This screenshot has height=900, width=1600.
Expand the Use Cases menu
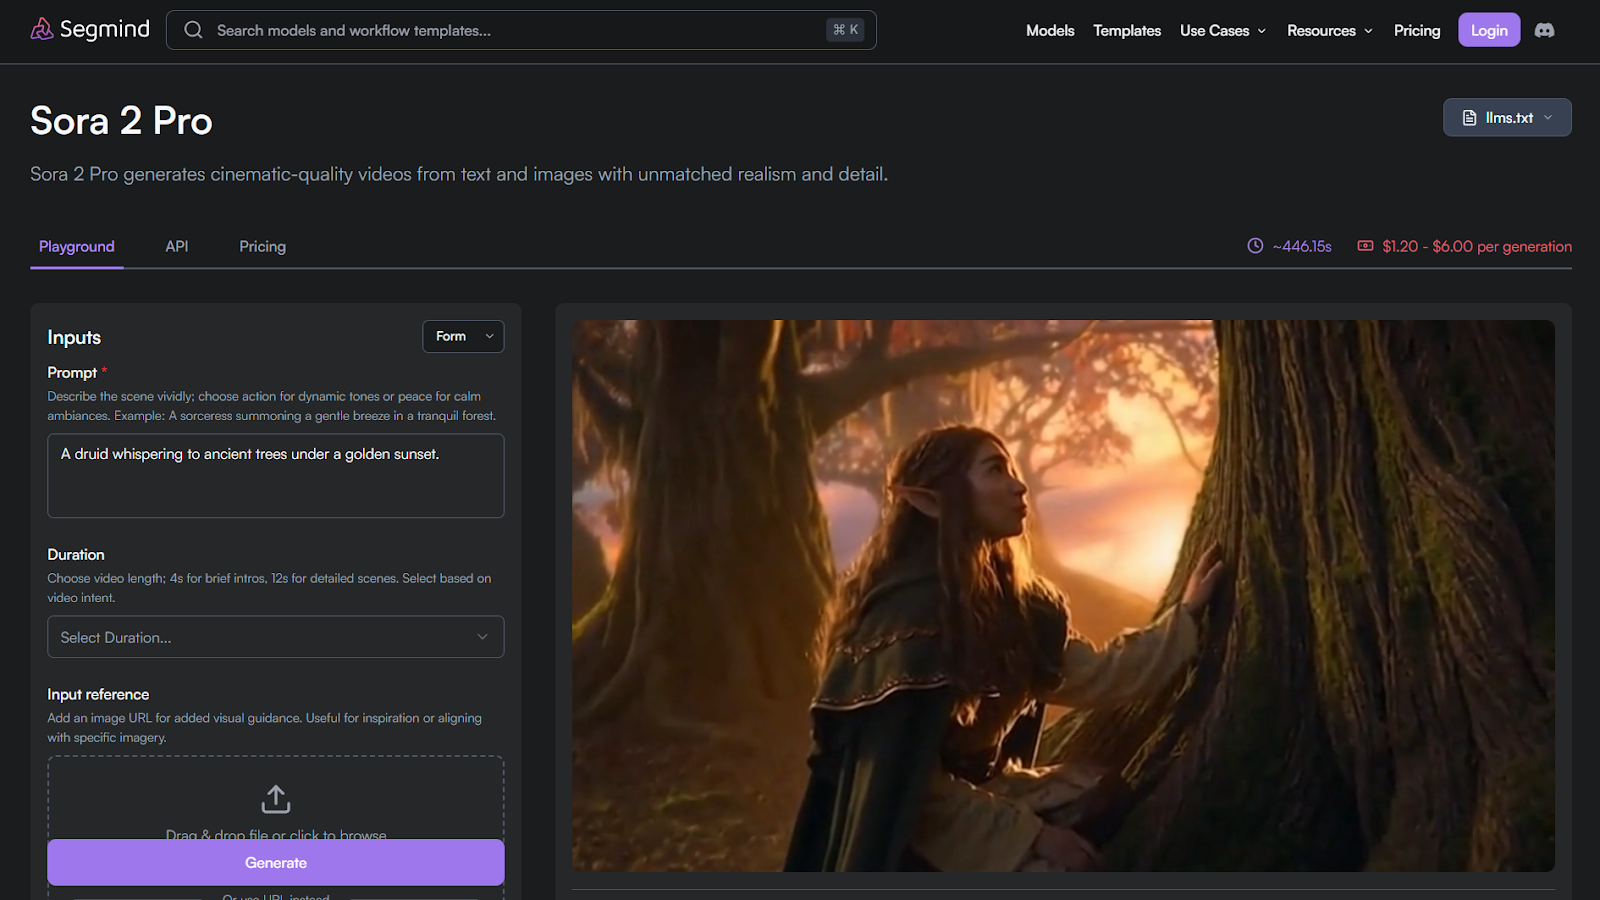(x=1223, y=31)
